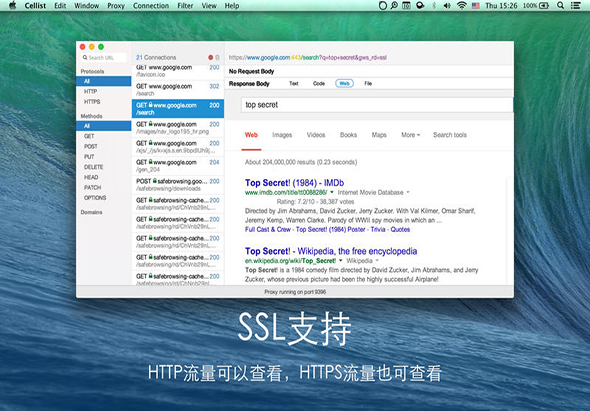Click the battery status icon
Screen dimensions: 590x411
tap(544, 6)
